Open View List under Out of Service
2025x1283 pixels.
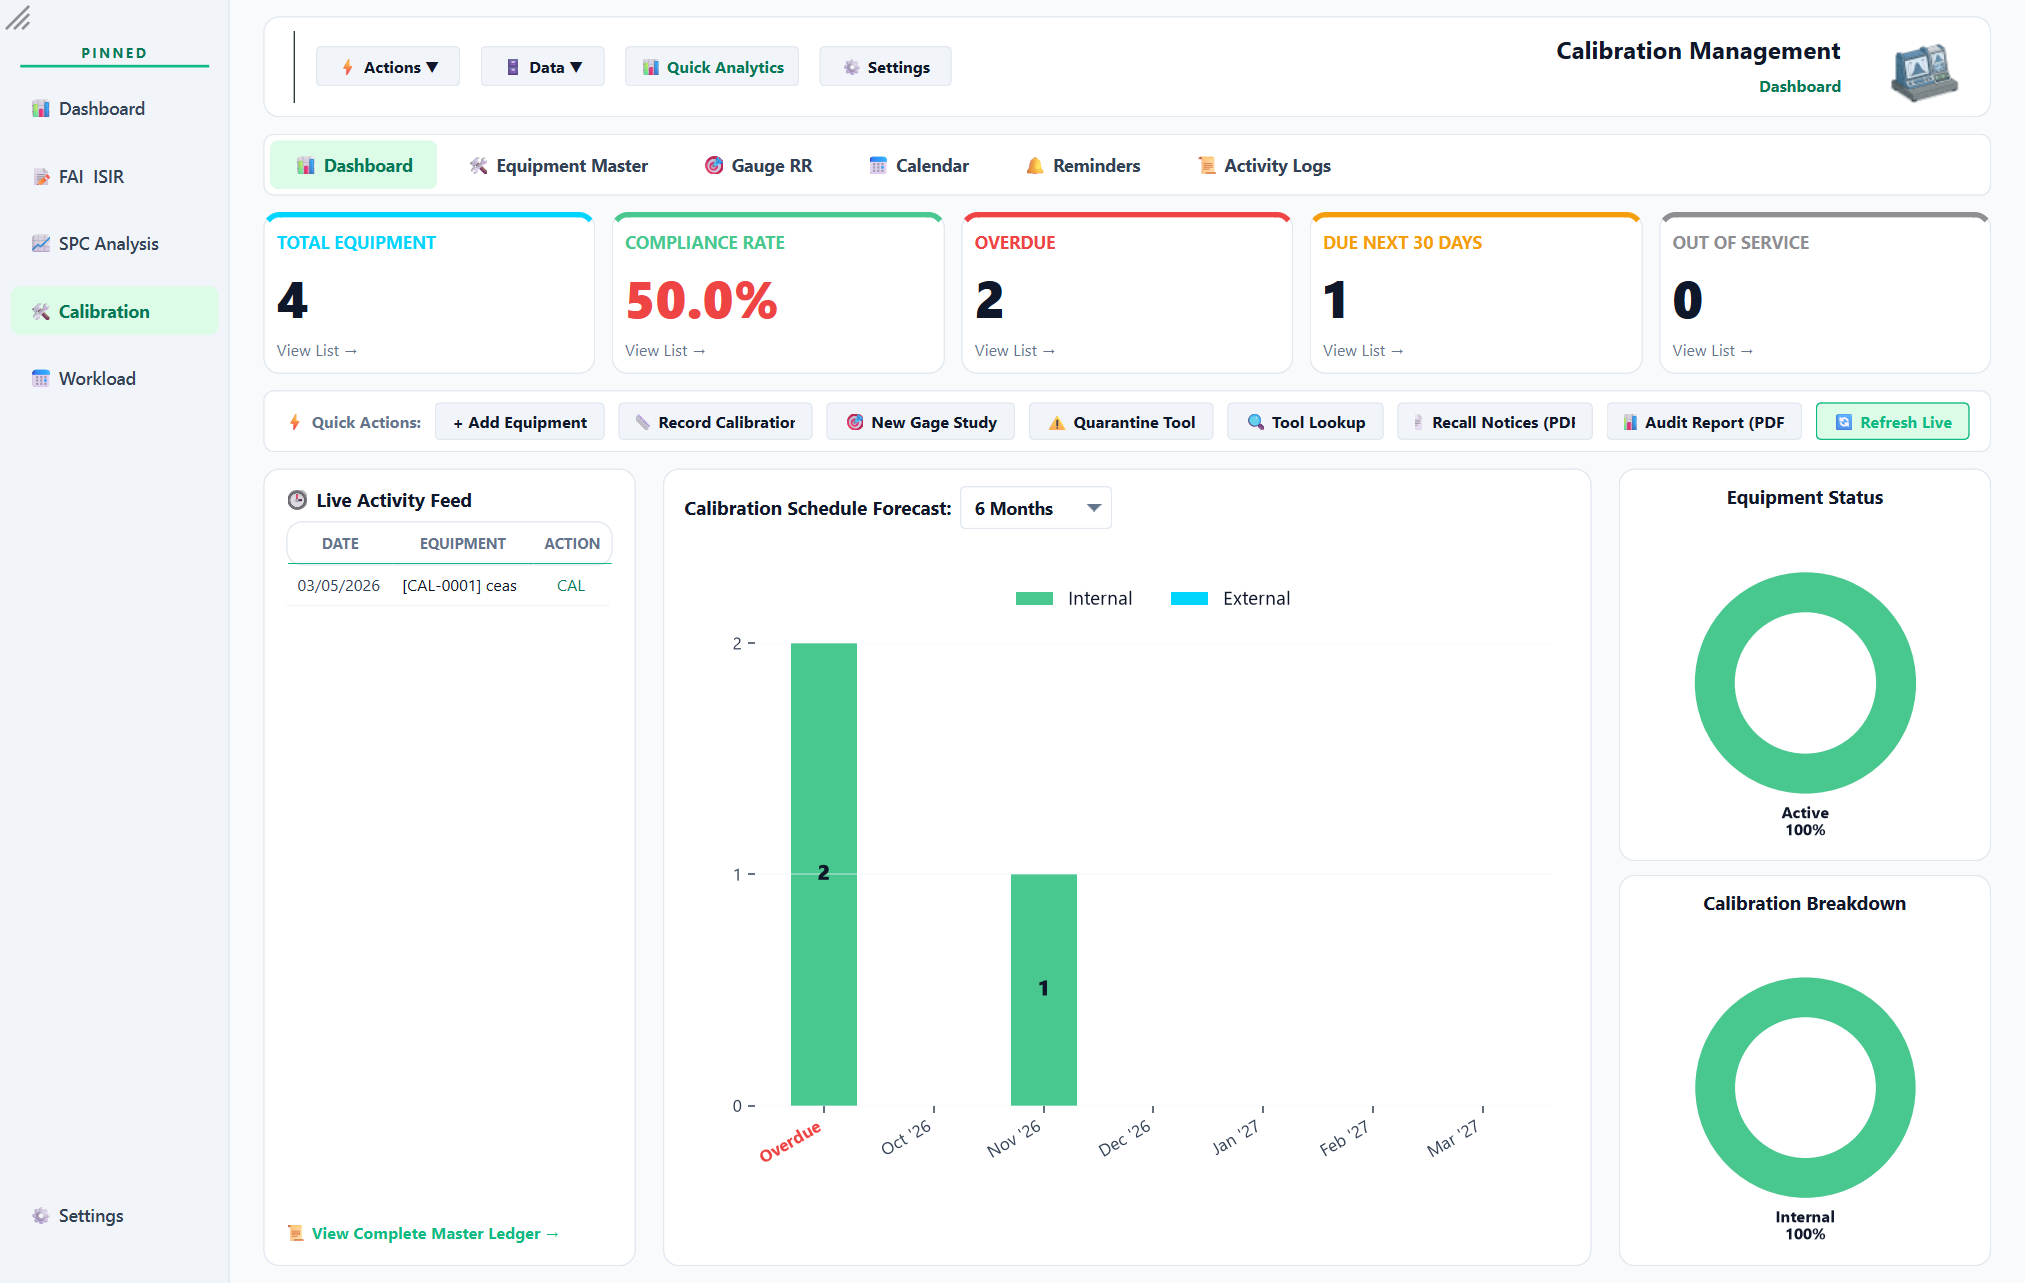pyautogui.click(x=1713, y=351)
